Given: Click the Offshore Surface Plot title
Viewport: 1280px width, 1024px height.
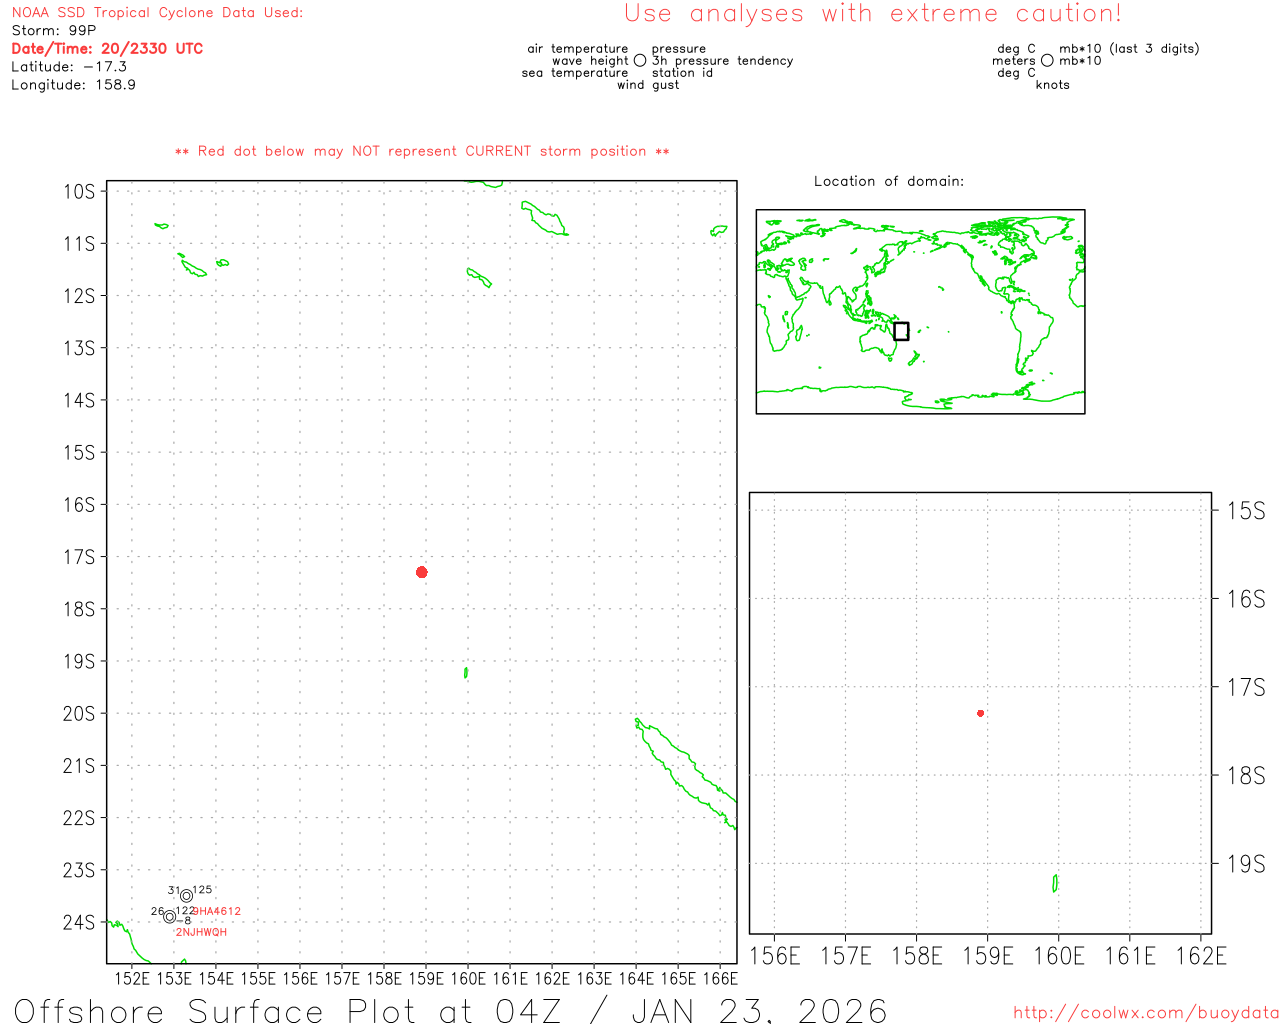Looking at the screenshot, I should click(x=450, y=1010).
